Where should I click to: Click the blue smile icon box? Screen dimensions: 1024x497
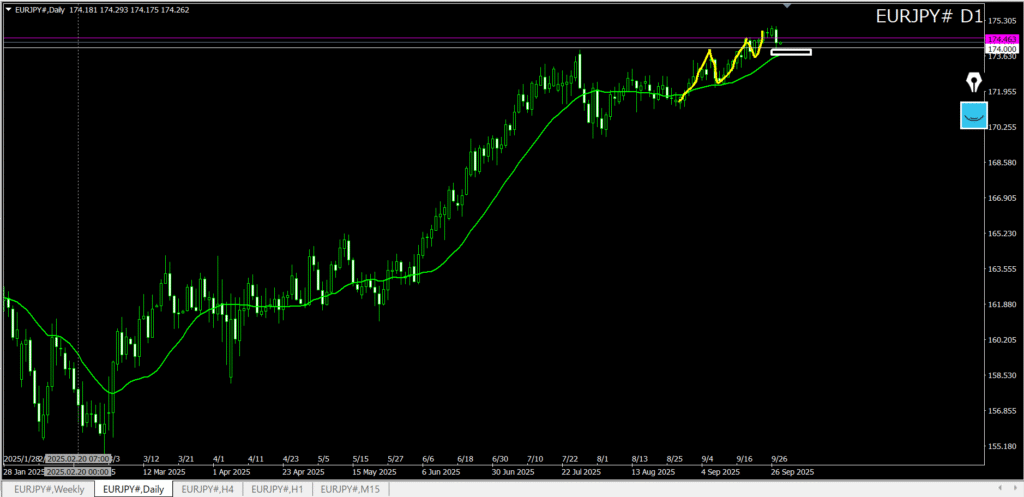973,115
